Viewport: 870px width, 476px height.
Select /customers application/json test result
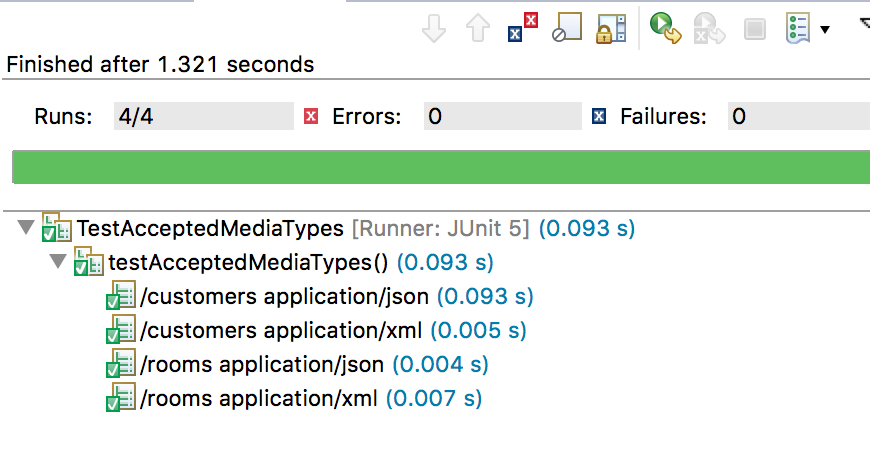[320, 296]
